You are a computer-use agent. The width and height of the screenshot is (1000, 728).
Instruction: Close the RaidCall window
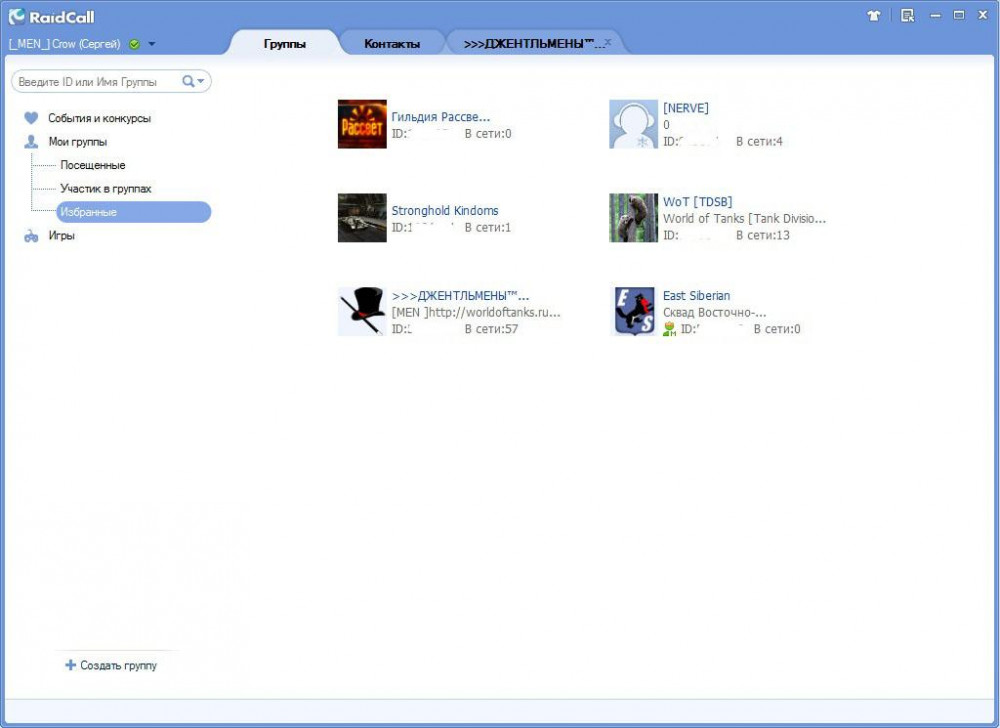pyautogui.click(x=983, y=15)
